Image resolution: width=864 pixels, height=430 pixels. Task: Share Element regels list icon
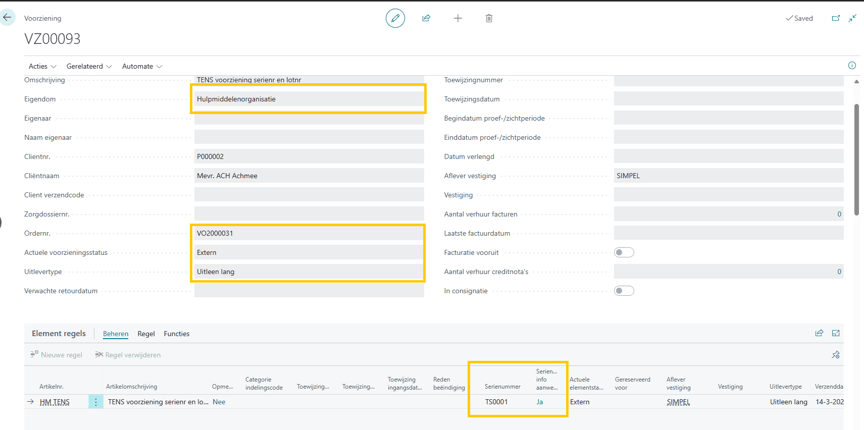click(x=819, y=333)
